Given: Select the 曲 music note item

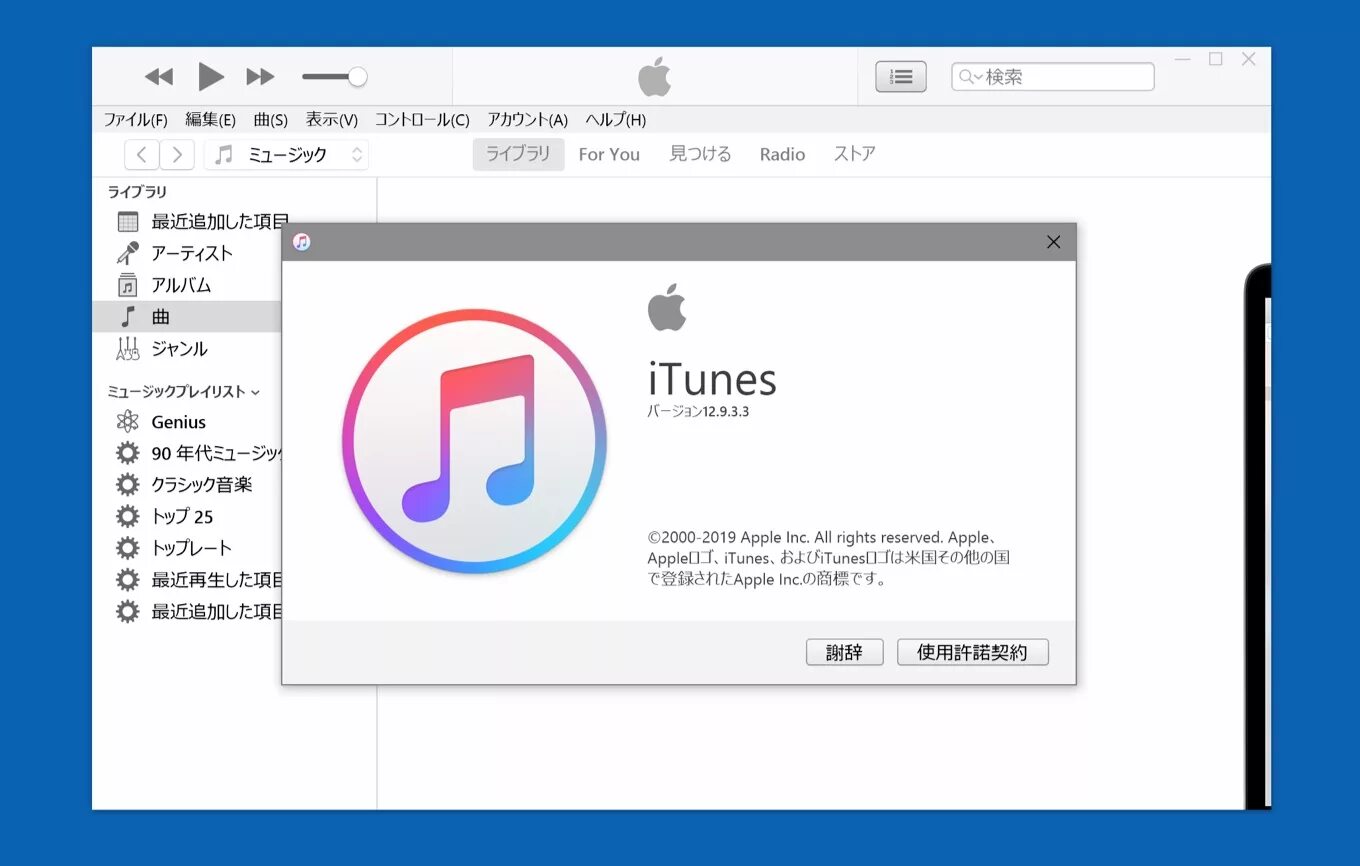Looking at the screenshot, I should pyautogui.click(x=186, y=317).
